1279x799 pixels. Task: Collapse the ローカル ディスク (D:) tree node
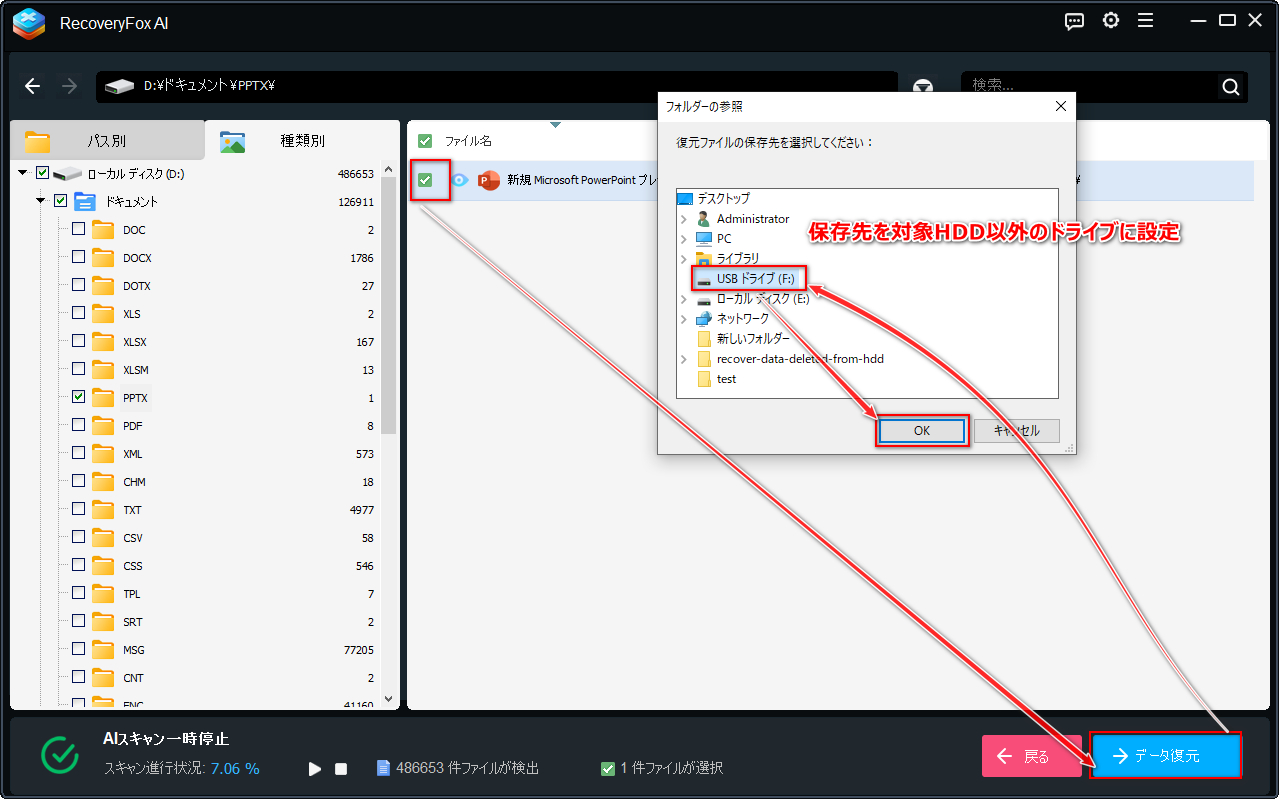[23, 173]
